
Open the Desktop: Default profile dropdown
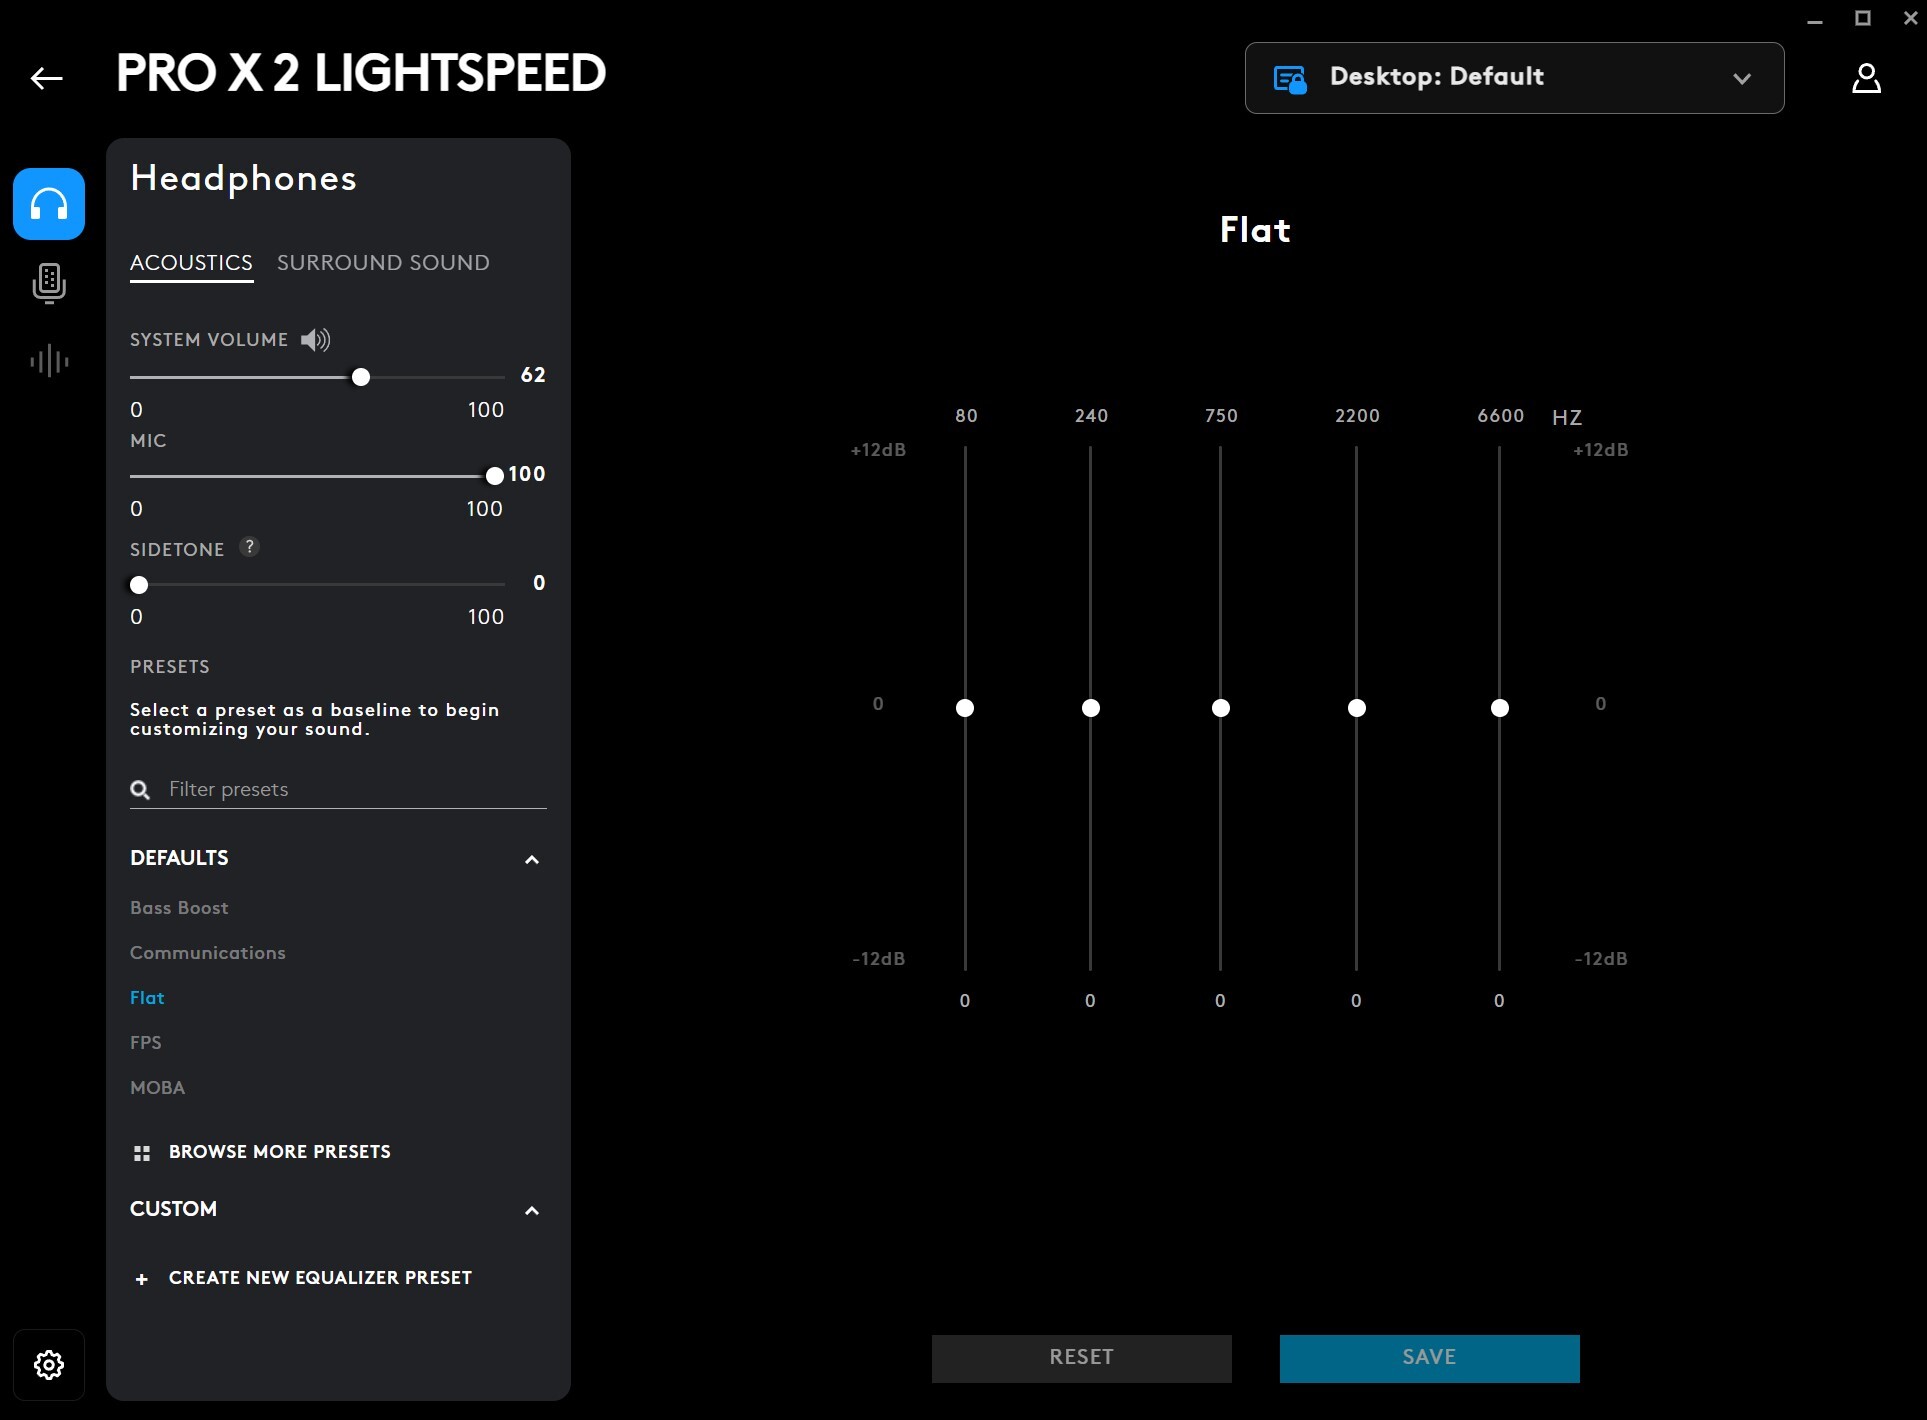1514,78
